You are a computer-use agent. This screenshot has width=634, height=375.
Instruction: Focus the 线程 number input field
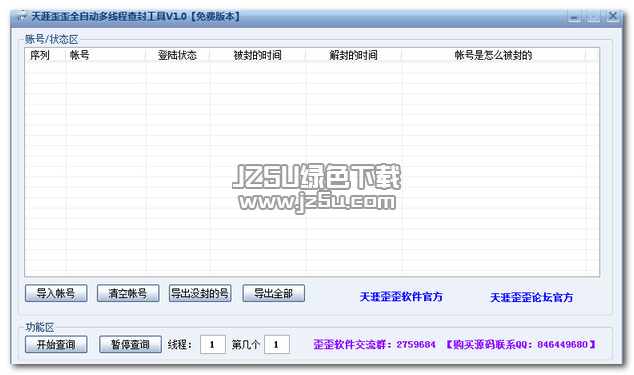coord(213,344)
